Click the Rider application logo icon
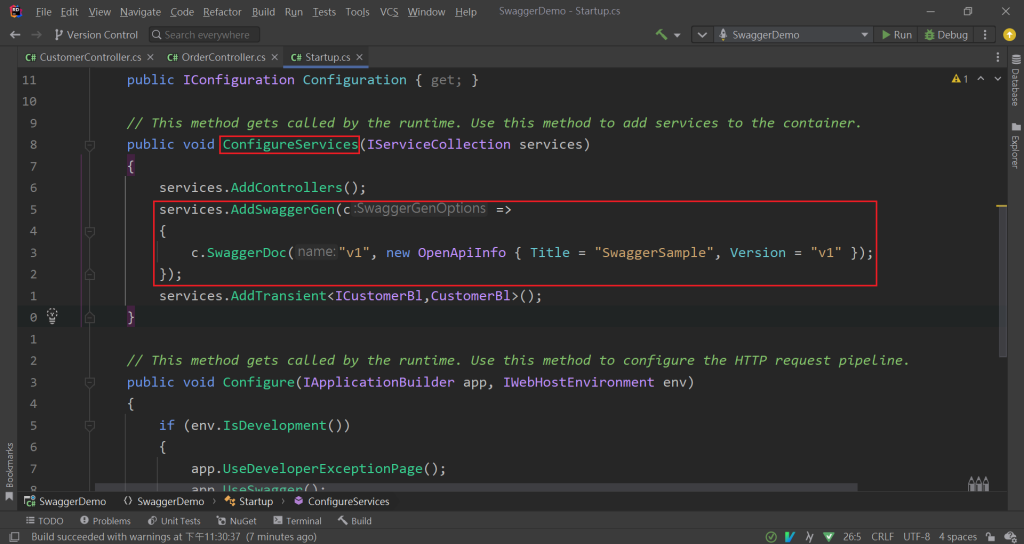Viewport: 1024px width, 544px height. (15, 12)
